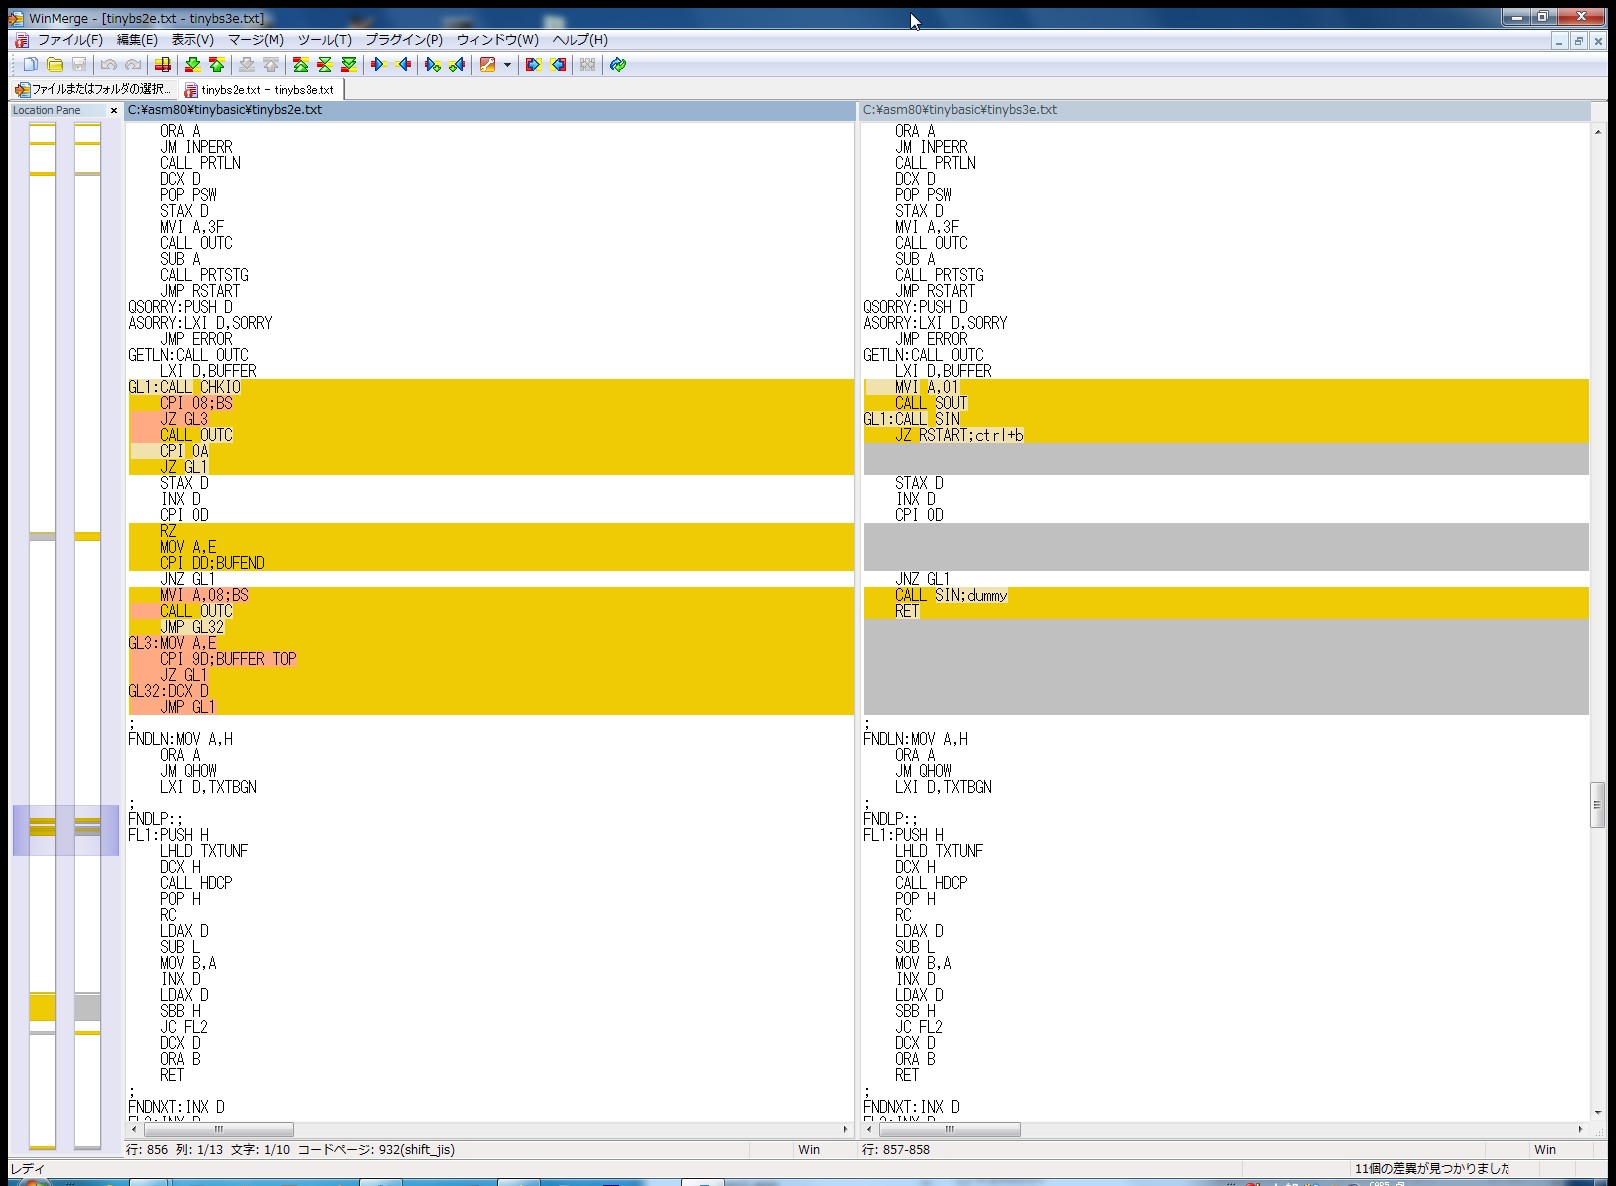Create a new document with the New toolbar icon
This screenshot has width=1616, height=1186.
pyautogui.click(x=30, y=65)
